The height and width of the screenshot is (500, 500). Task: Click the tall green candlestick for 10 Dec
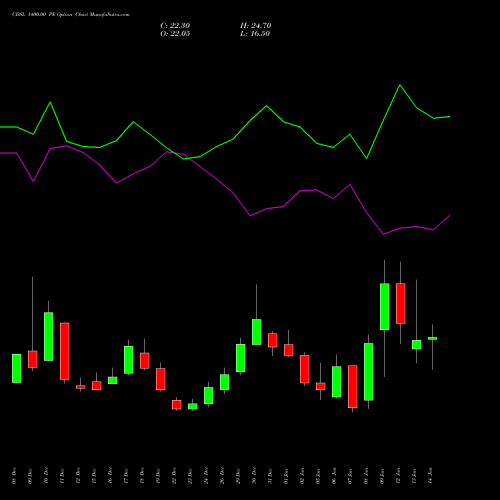tap(49, 336)
